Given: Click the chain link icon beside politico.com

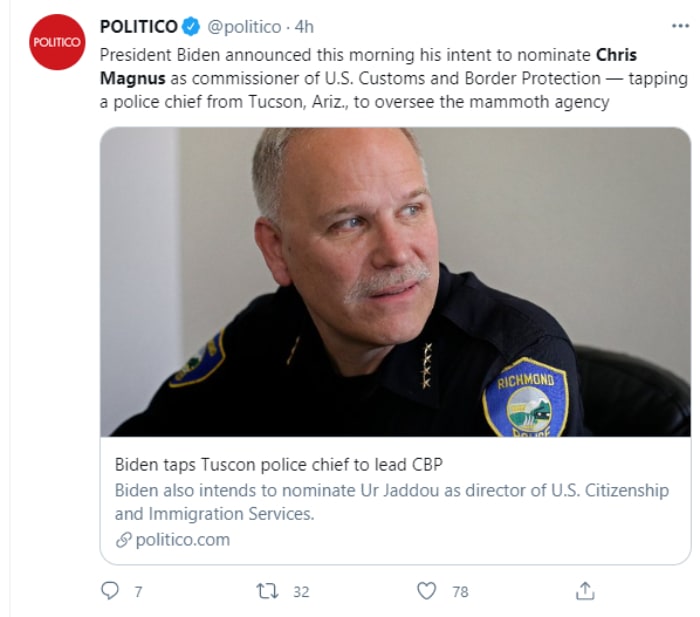Looking at the screenshot, I should tap(123, 540).
